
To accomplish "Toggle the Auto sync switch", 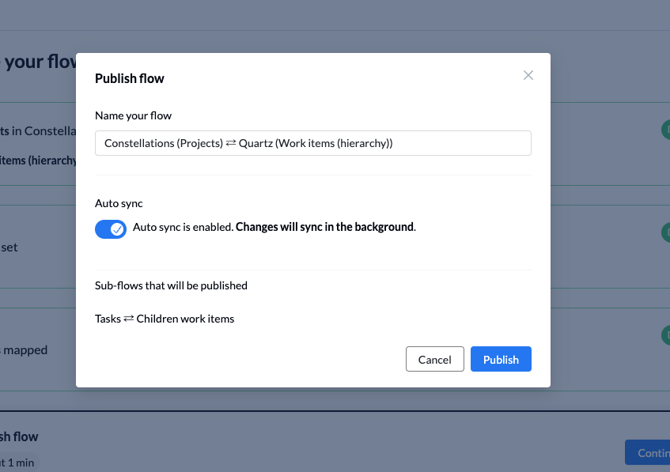I will click(x=110, y=229).
